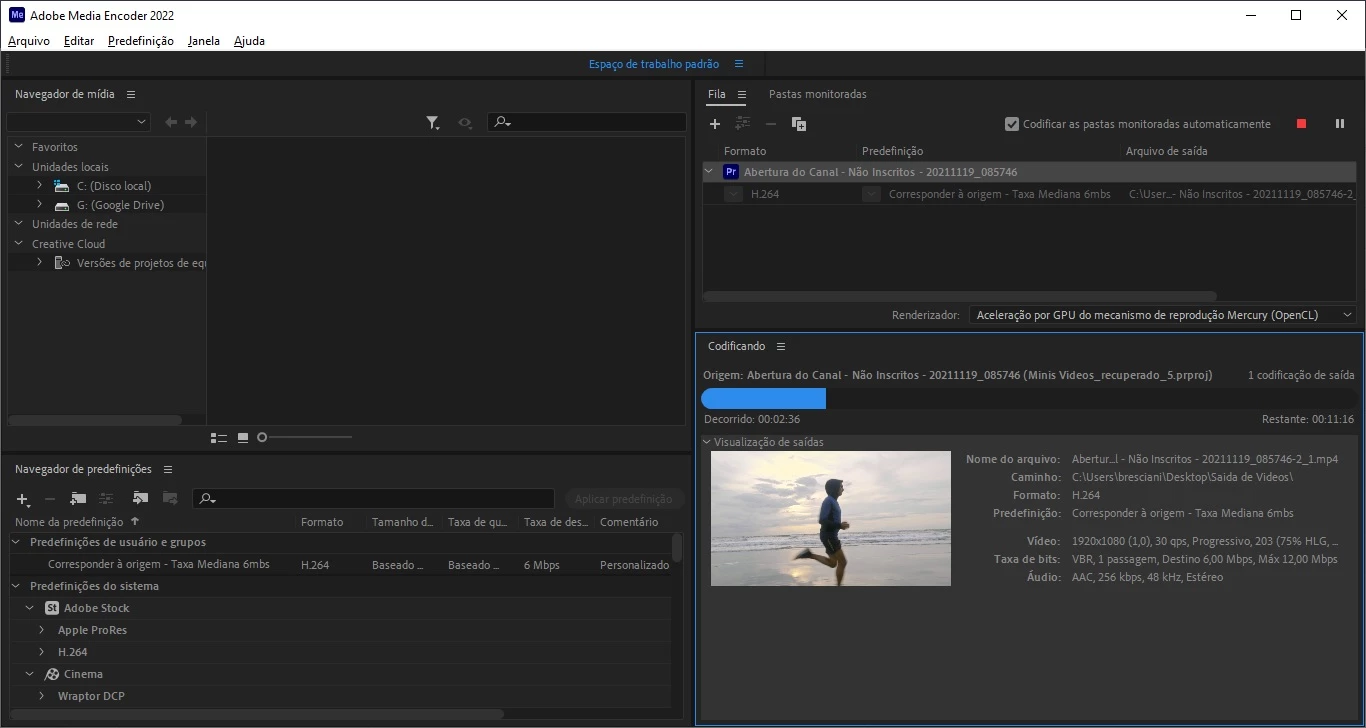Expand the C: (Disco local) drive

pyautogui.click(x=39, y=185)
